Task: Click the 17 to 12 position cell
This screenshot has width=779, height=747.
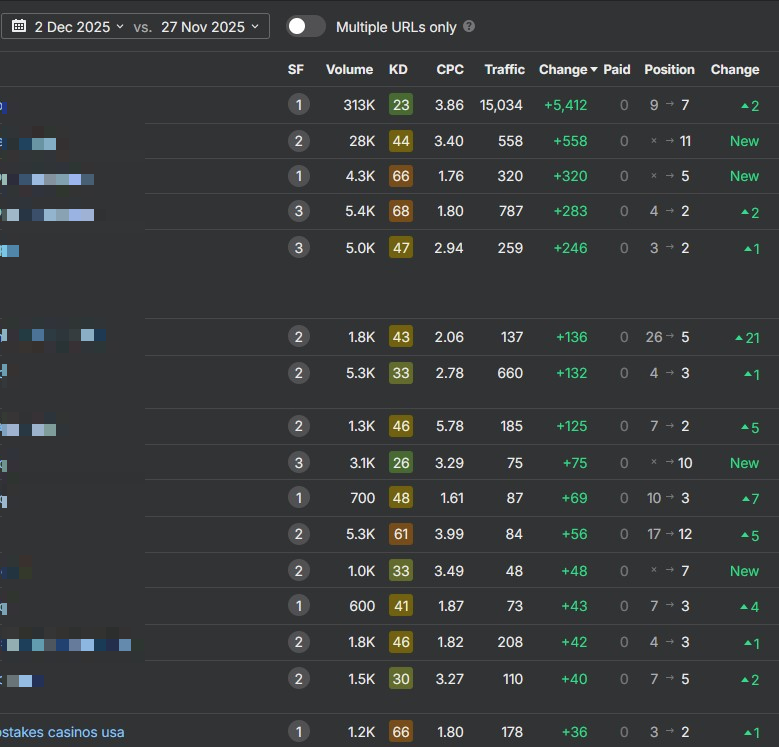Action: 669,534
